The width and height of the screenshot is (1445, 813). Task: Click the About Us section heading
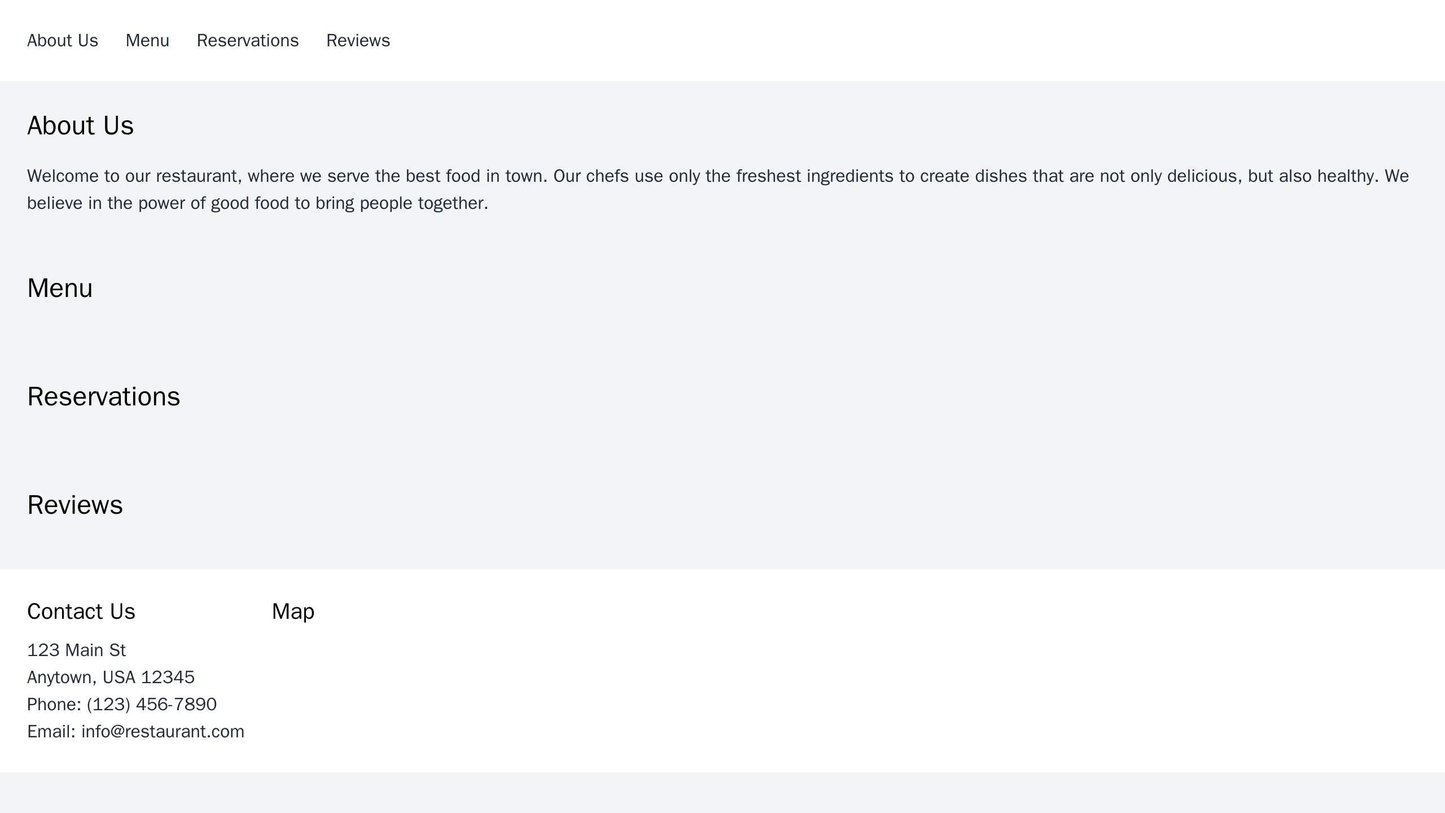point(80,126)
